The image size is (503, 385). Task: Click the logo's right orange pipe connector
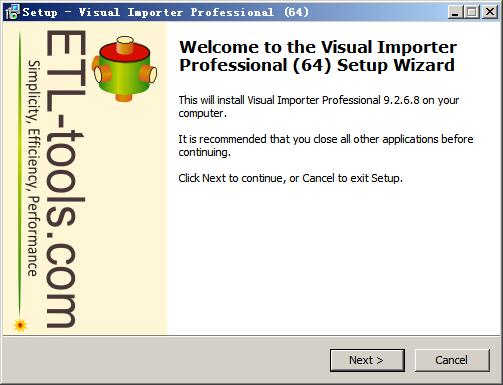click(149, 74)
